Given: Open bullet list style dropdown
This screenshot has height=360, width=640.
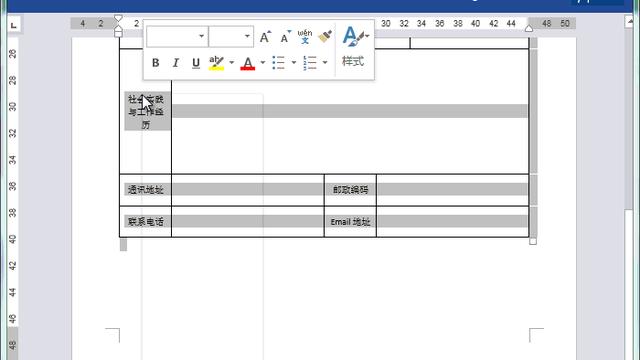Looking at the screenshot, I should tap(294, 63).
